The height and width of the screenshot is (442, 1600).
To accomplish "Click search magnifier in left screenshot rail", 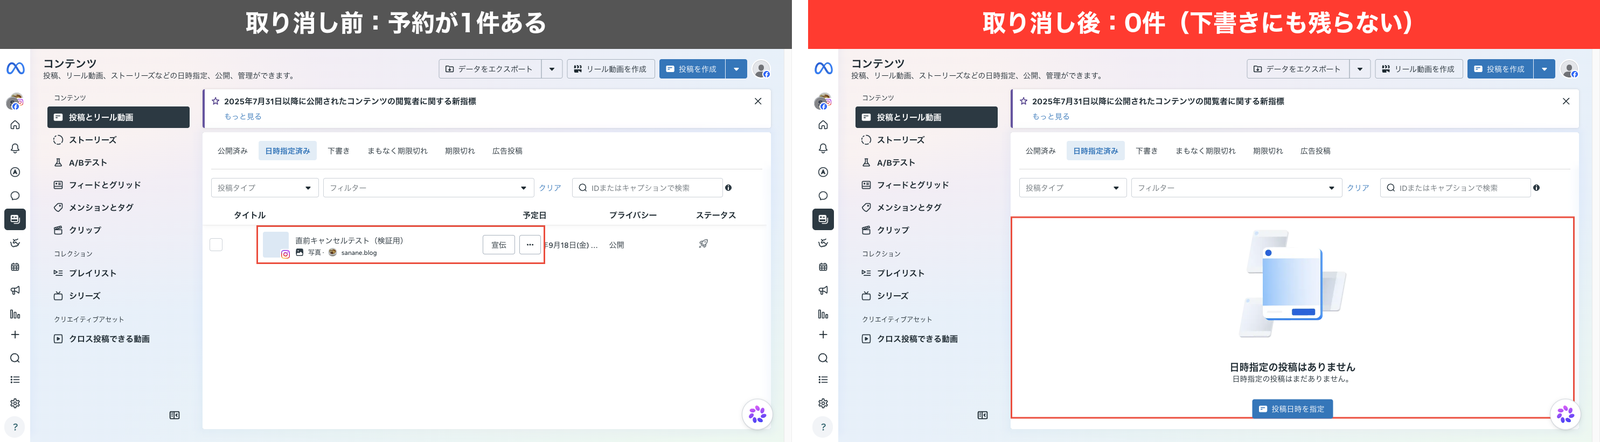I will coord(15,358).
